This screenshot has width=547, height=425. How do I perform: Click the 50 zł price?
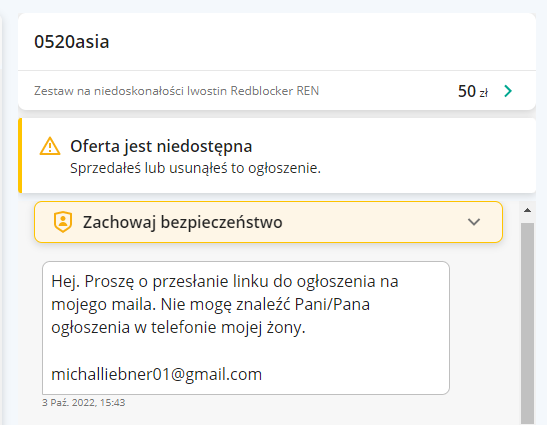pos(473,91)
